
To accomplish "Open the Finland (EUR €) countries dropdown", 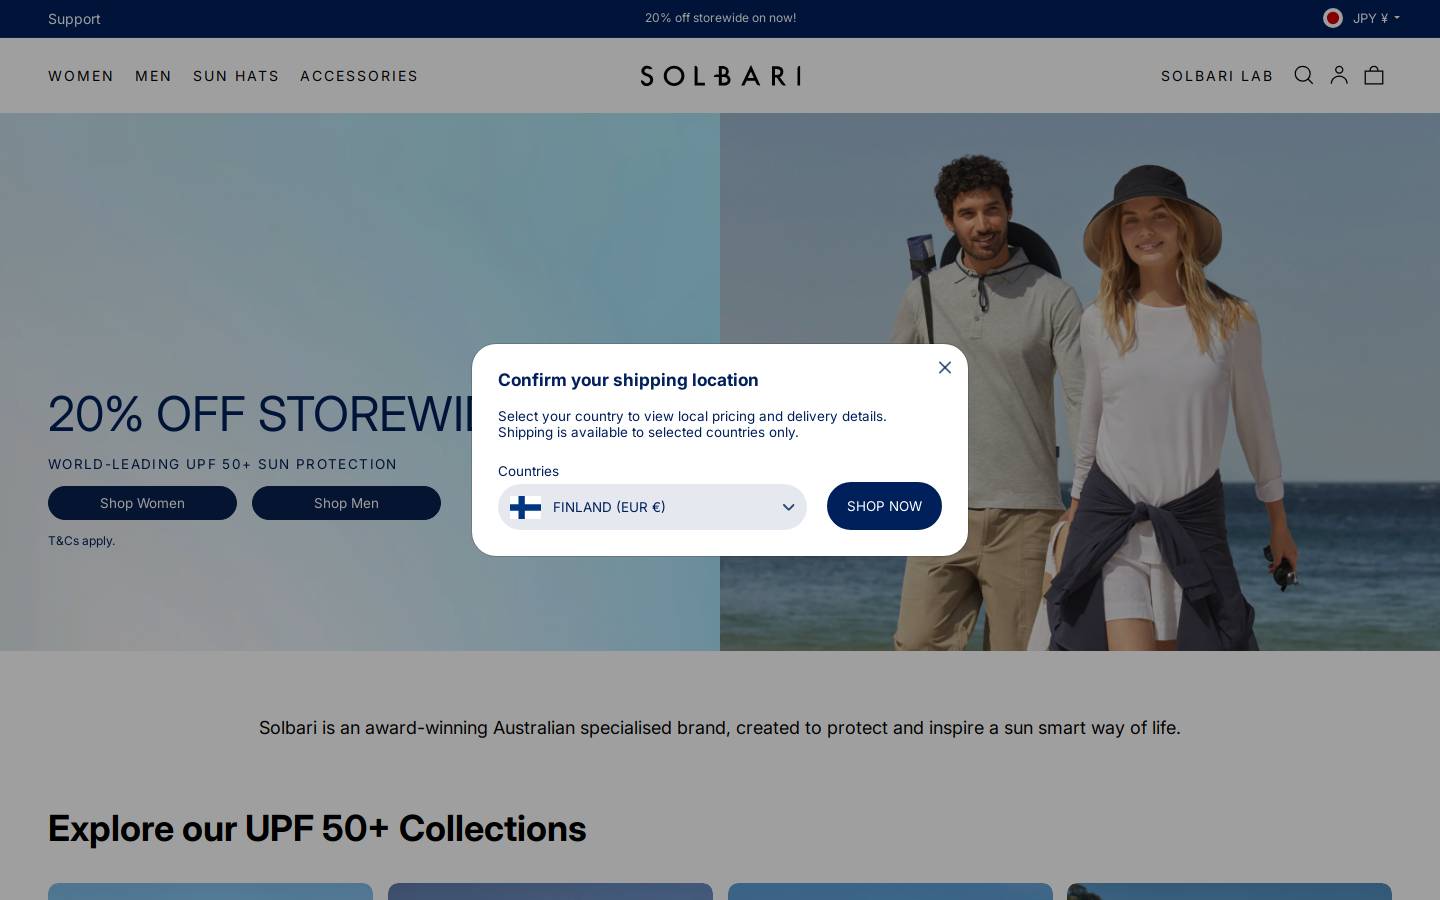I will 652,507.
